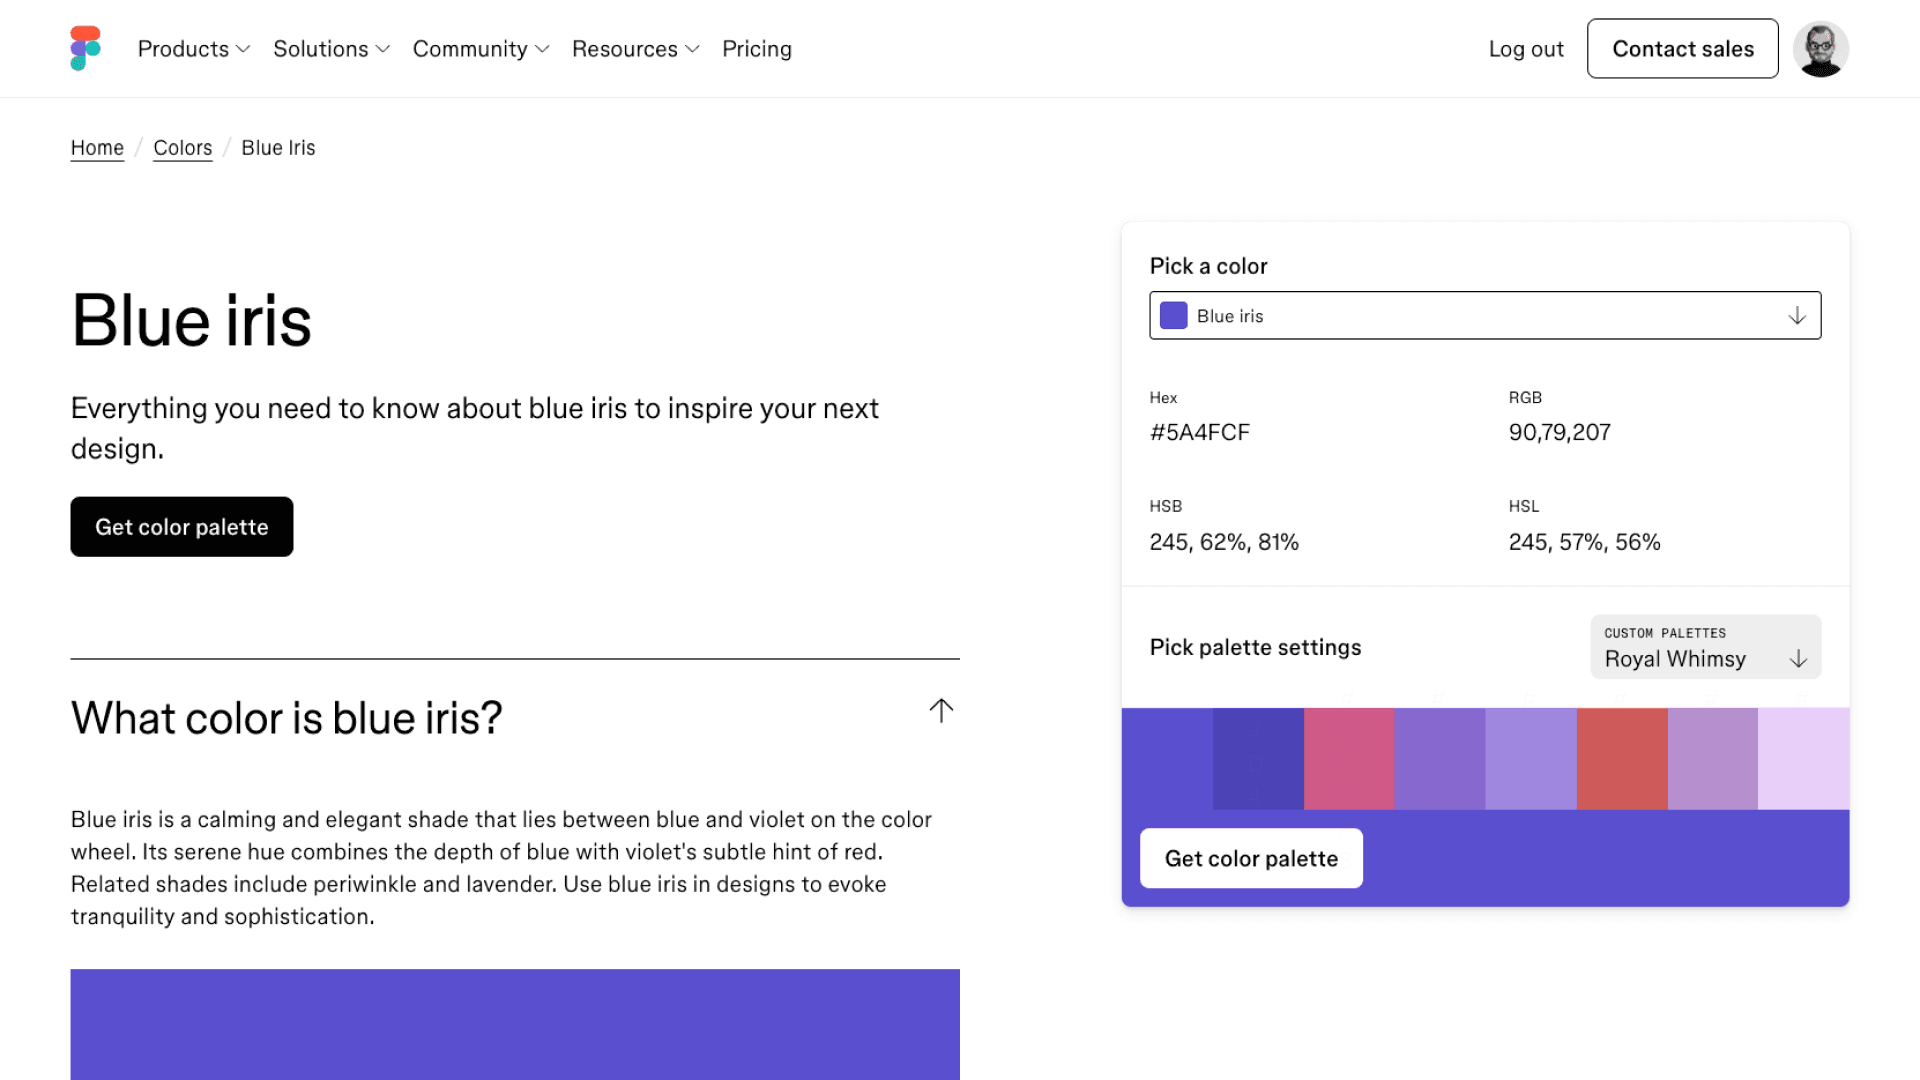Select the coral red palette swatch

coord(1622,759)
